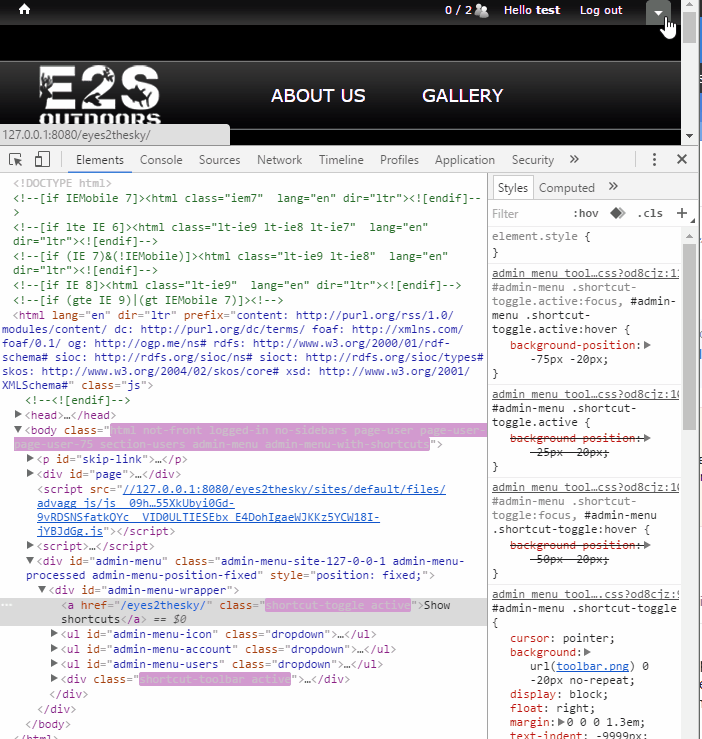702x739 pixels.
Task: Click the 'cursor: pointer' style declaration
Action: [562, 638]
